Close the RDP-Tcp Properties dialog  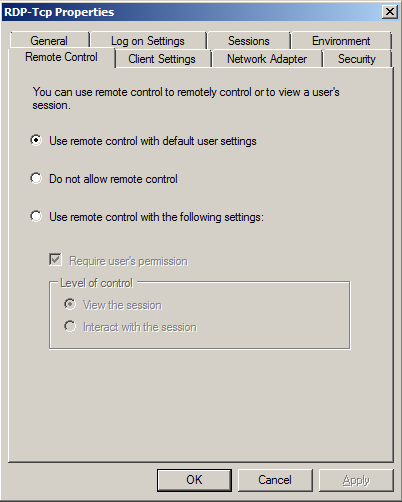pos(390,12)
